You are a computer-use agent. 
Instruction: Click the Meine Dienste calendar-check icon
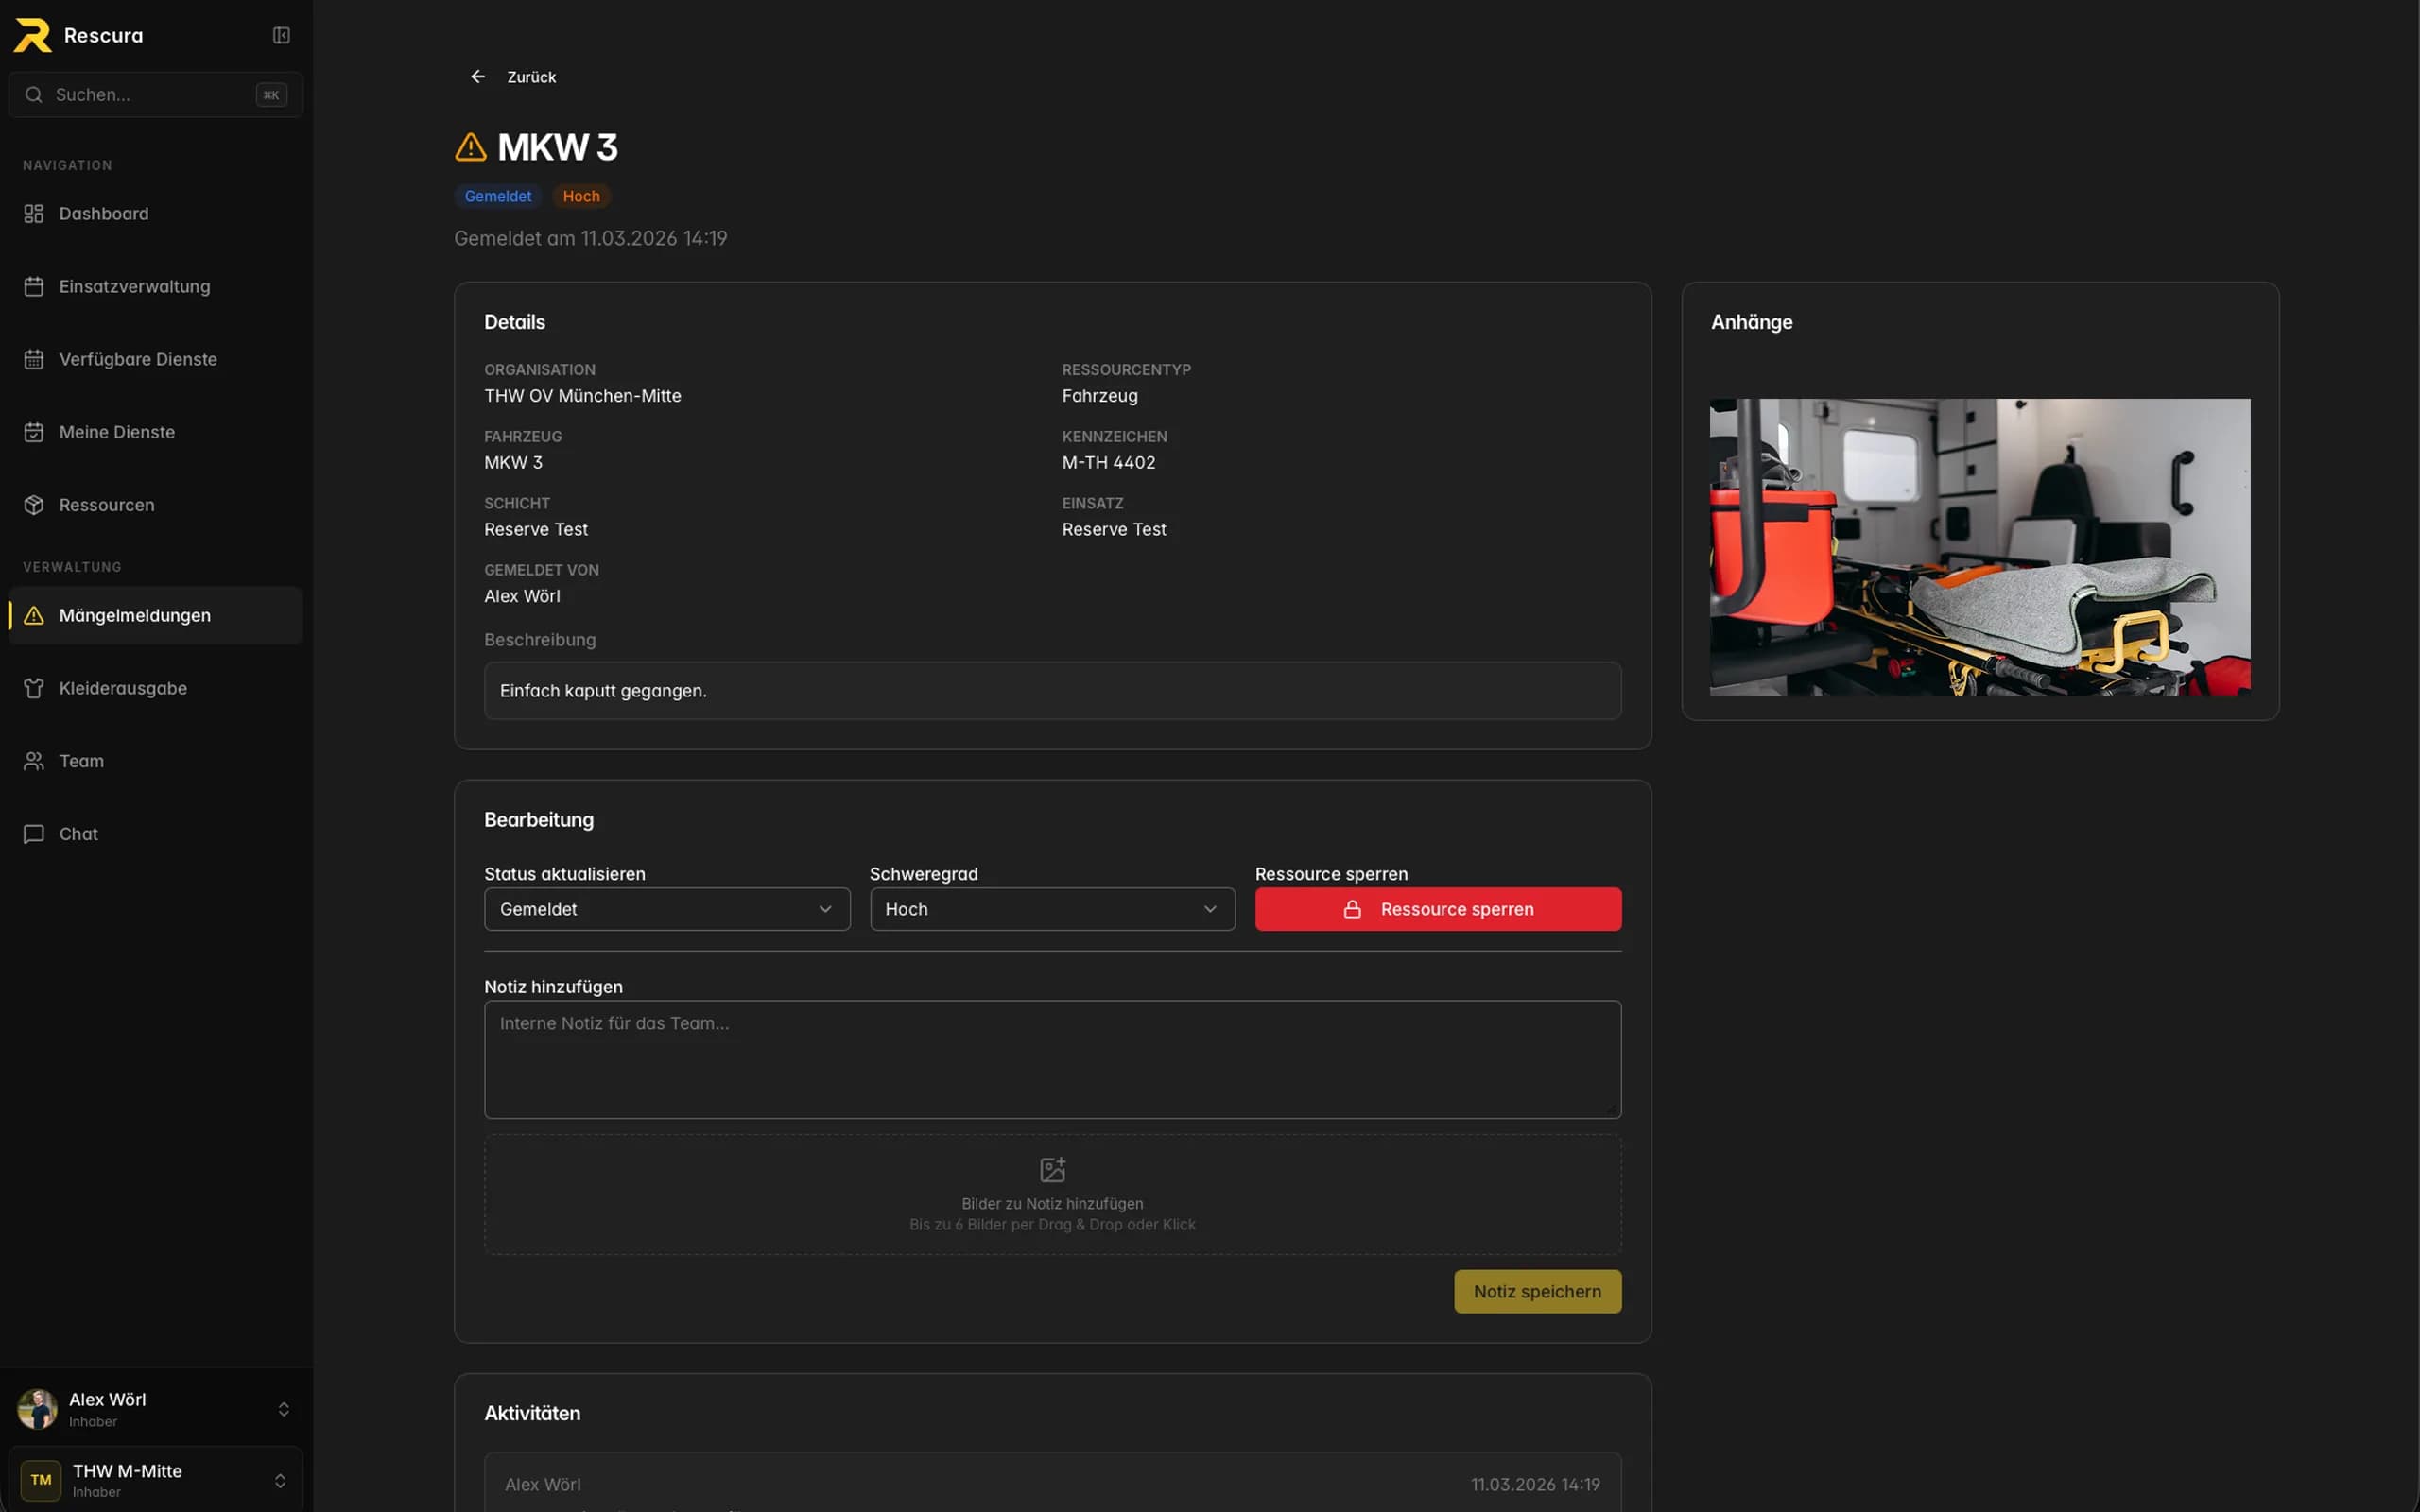(34, 432)
